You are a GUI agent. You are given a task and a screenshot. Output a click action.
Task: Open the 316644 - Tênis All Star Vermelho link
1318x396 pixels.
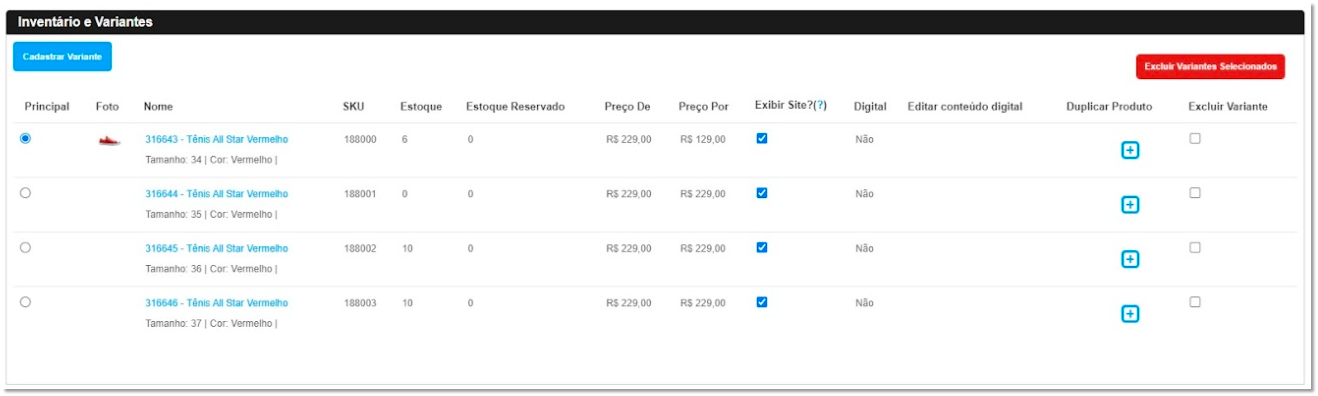(x=216, y=194)
